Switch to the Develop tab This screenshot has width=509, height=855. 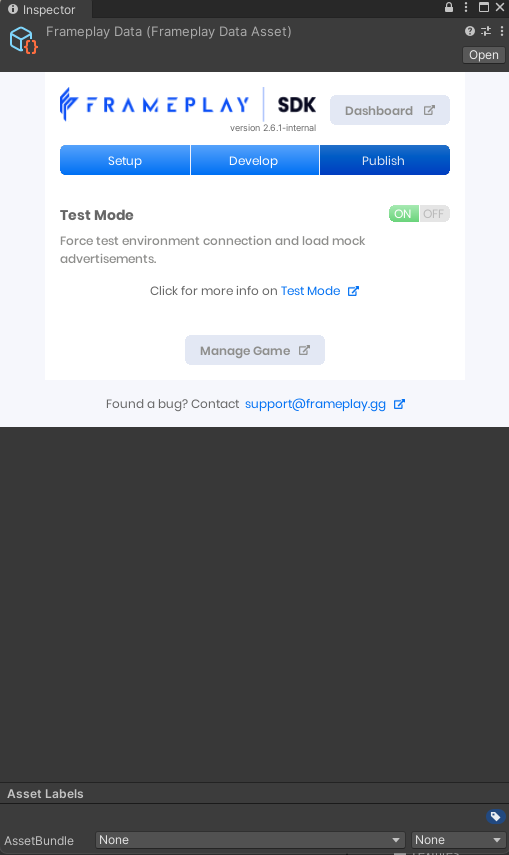click(x=254, y=160)
